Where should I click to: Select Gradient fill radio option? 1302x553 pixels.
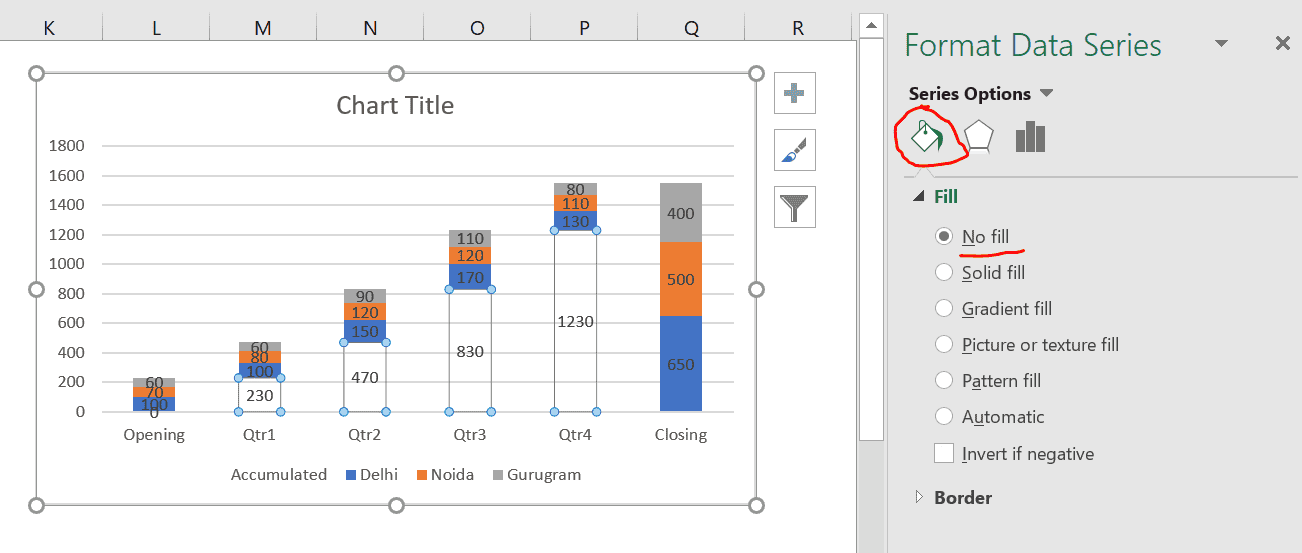(943, 309)
